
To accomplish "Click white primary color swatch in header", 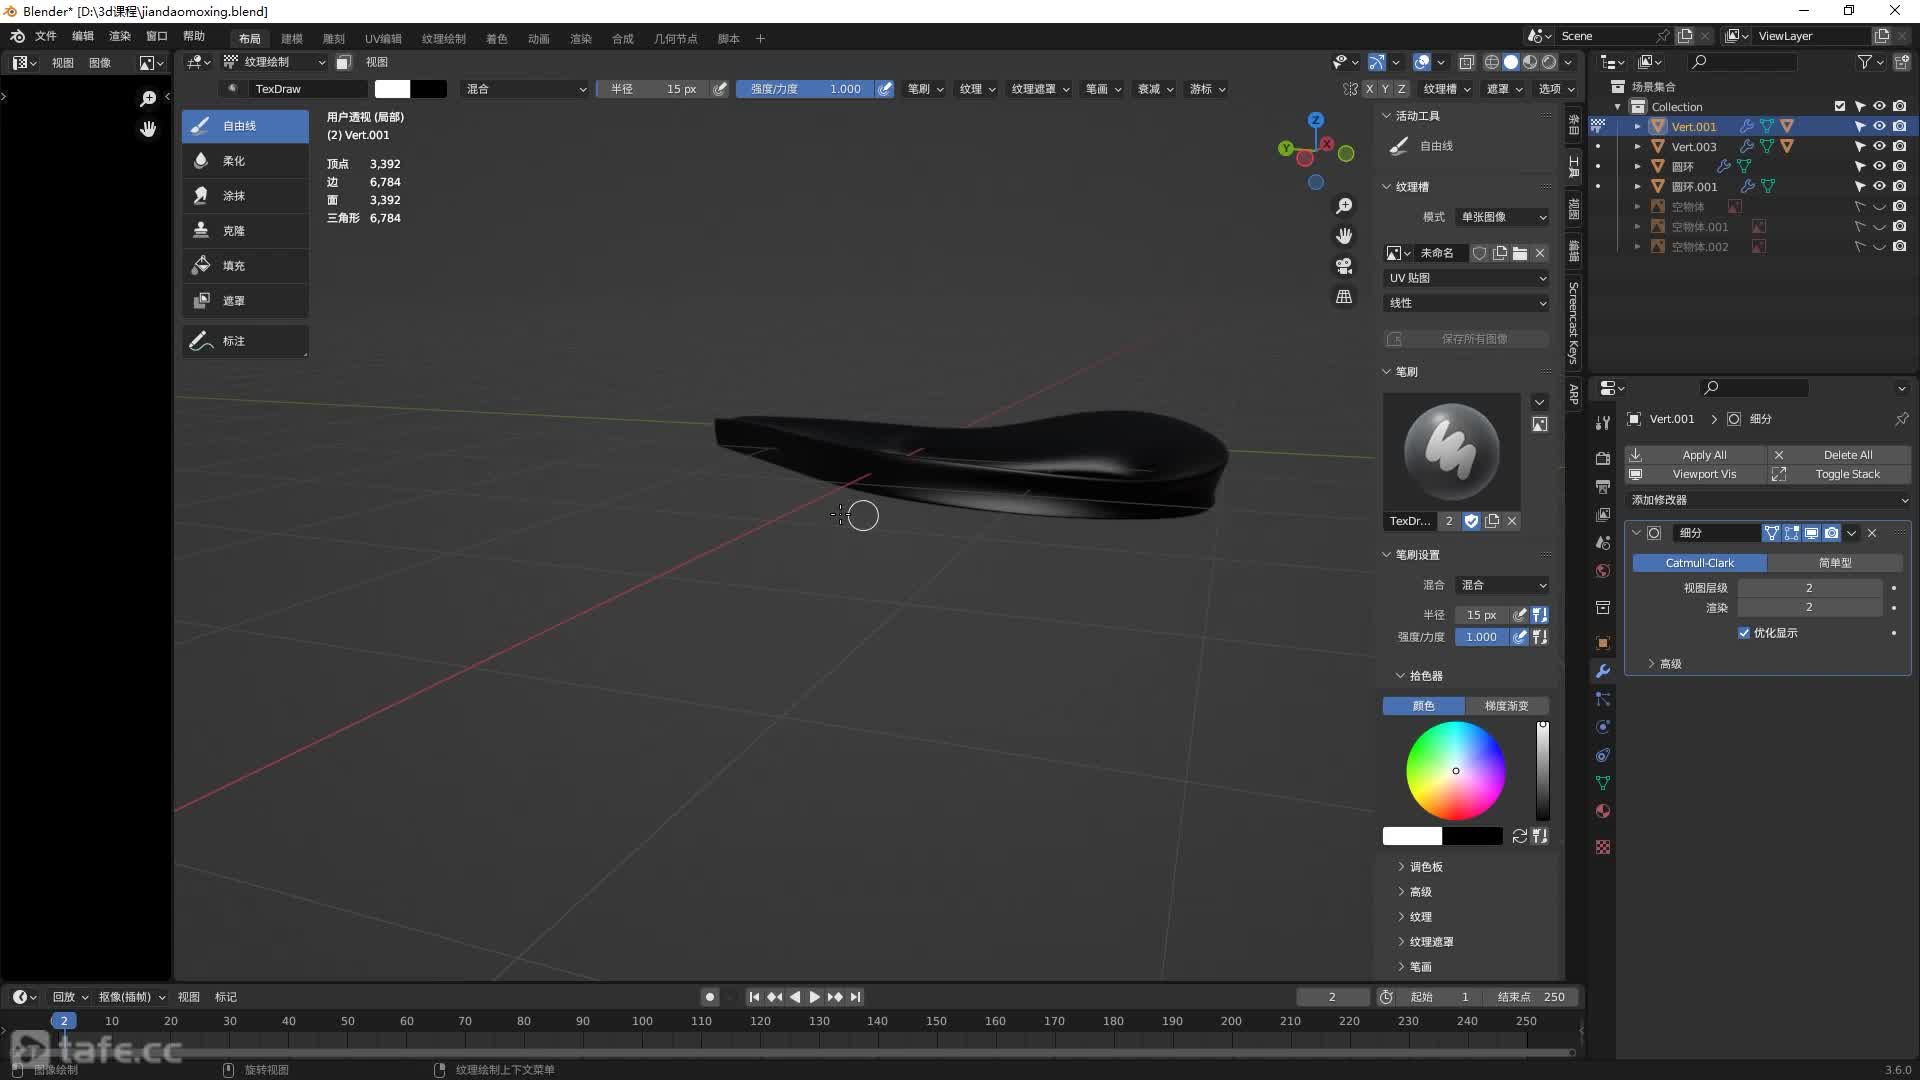I will pos(392,89).
